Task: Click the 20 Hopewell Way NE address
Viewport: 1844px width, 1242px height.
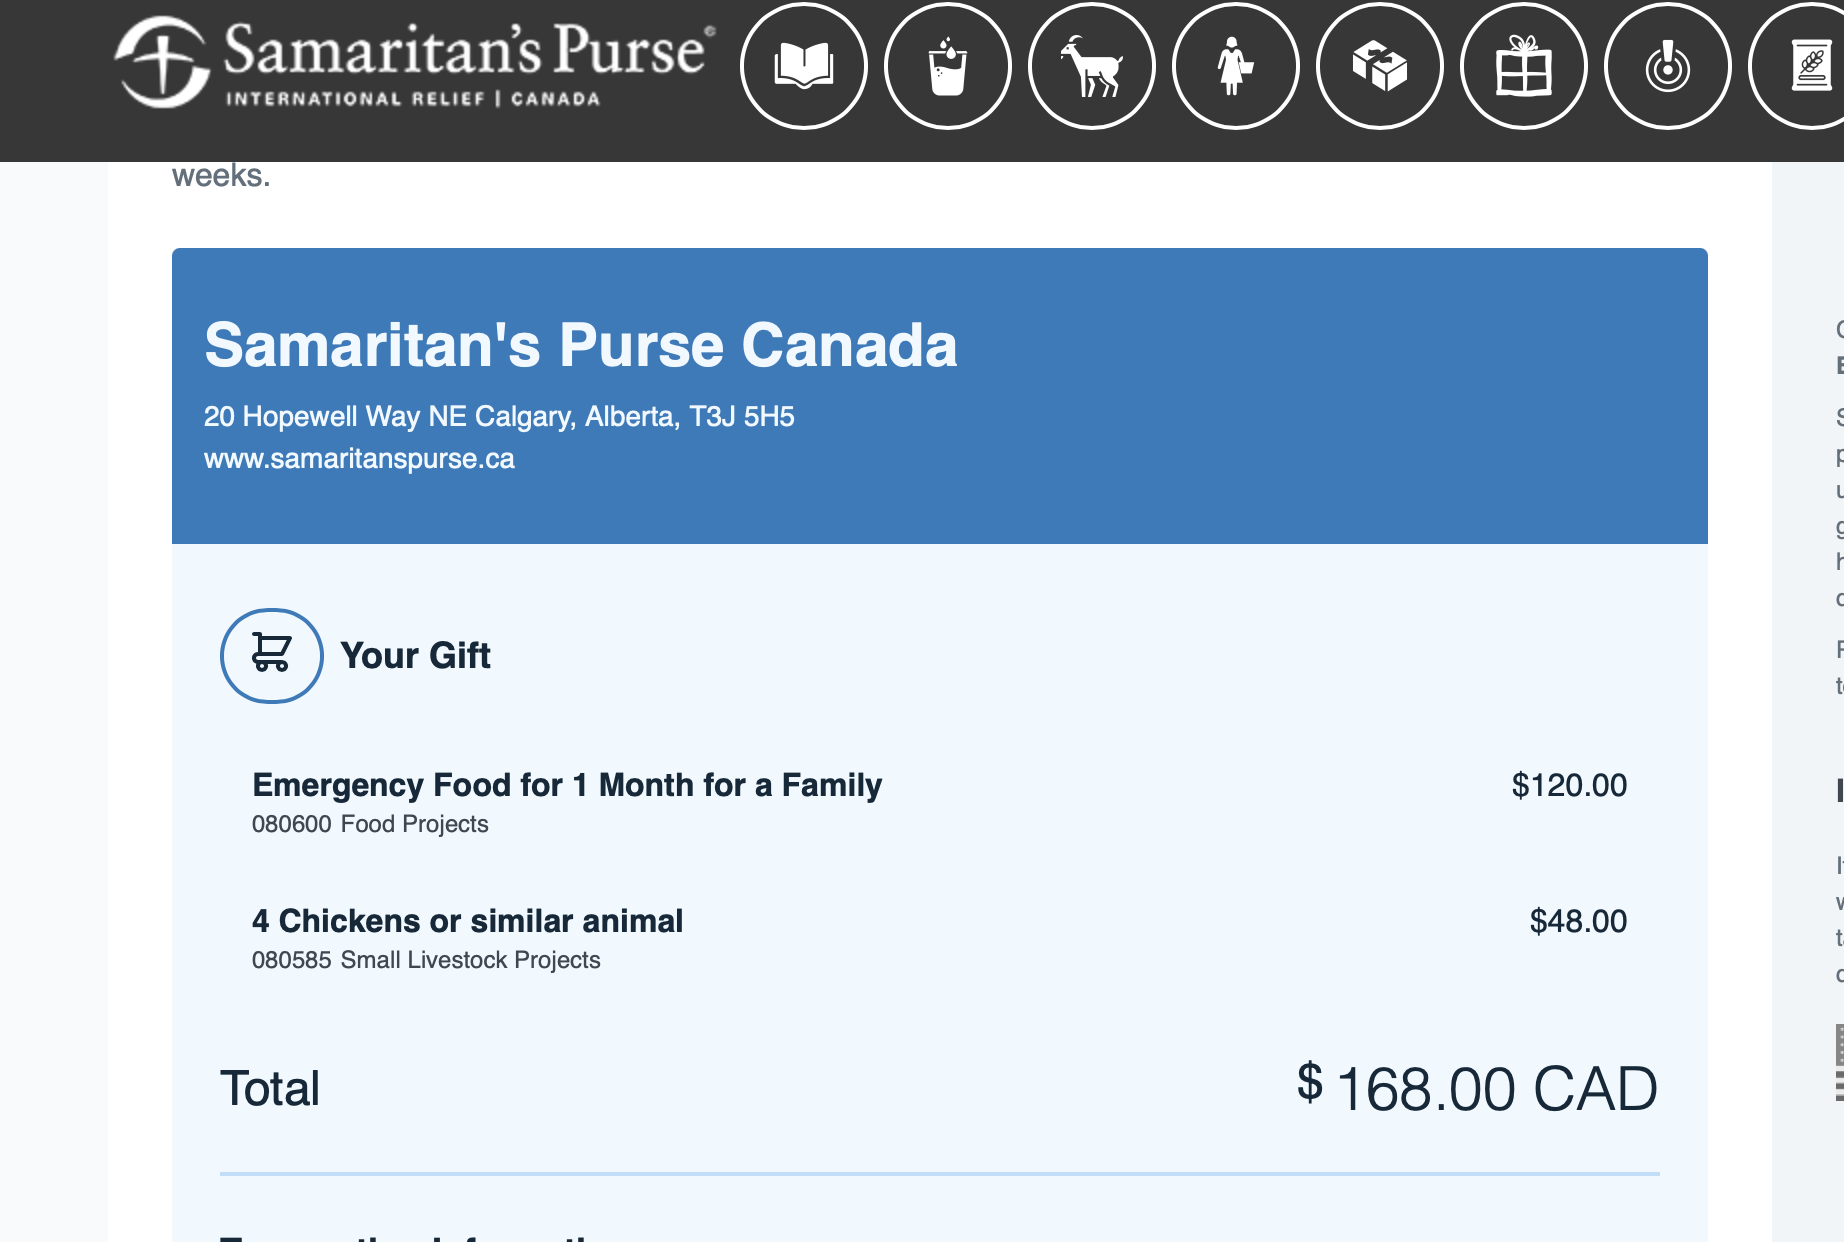Action: (499, 416)
